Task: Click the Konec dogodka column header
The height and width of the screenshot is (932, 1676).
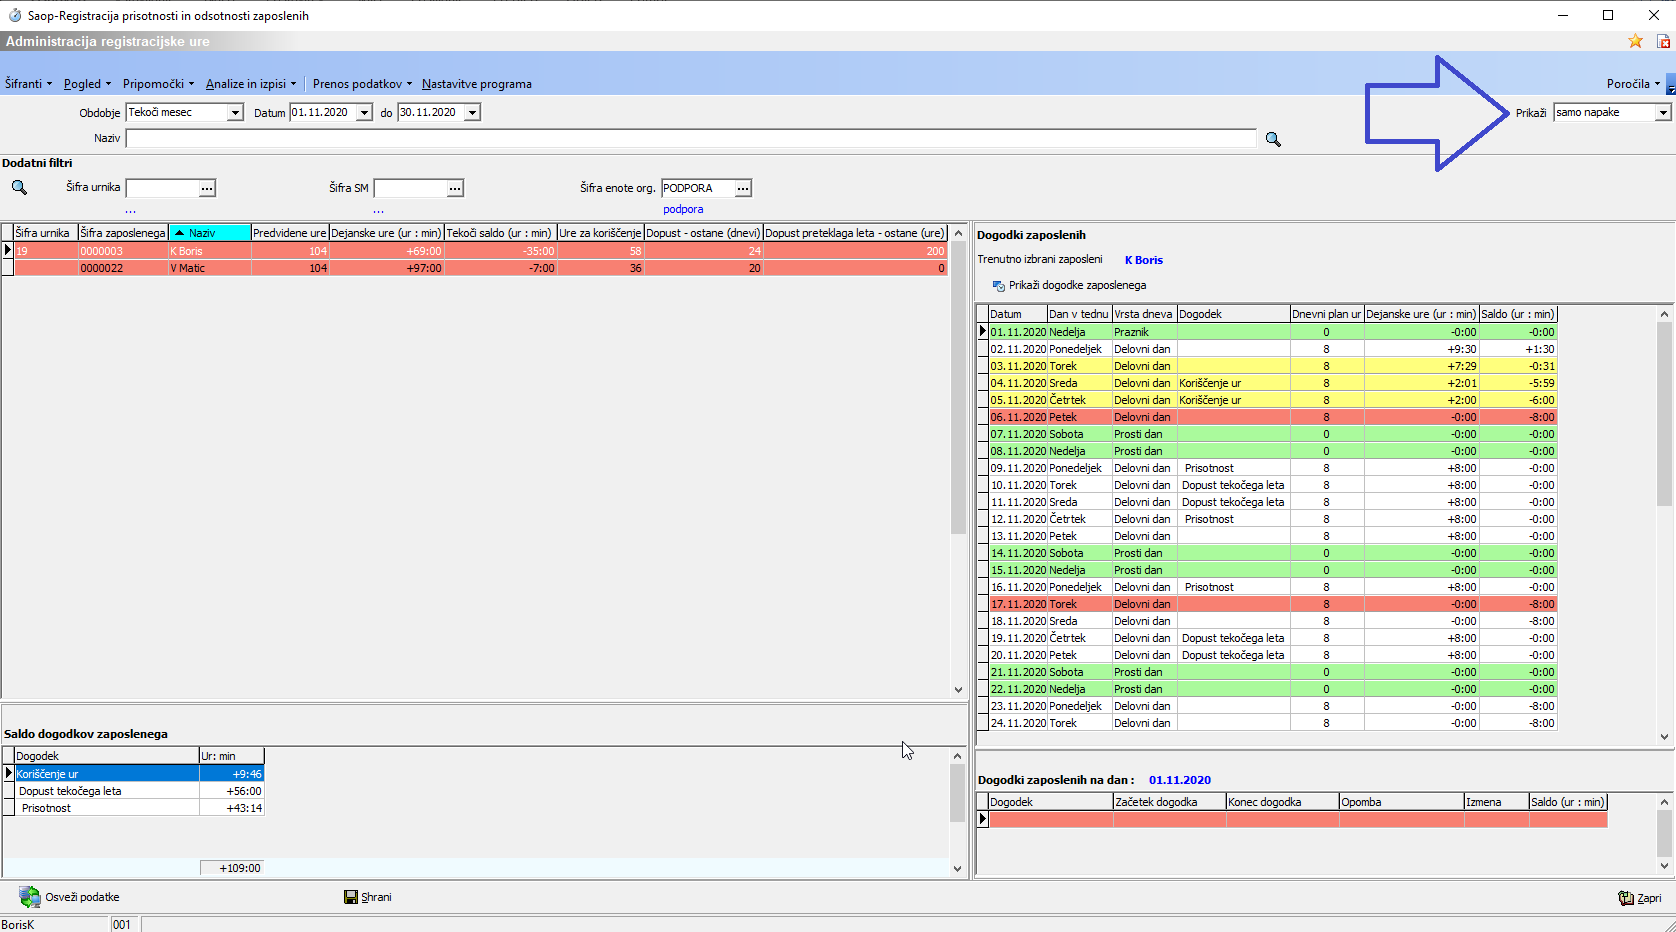Action: click(x=1283, y=802)
